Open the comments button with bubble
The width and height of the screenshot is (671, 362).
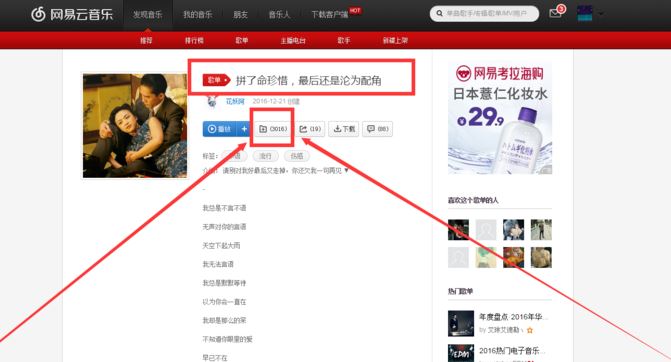377,129
